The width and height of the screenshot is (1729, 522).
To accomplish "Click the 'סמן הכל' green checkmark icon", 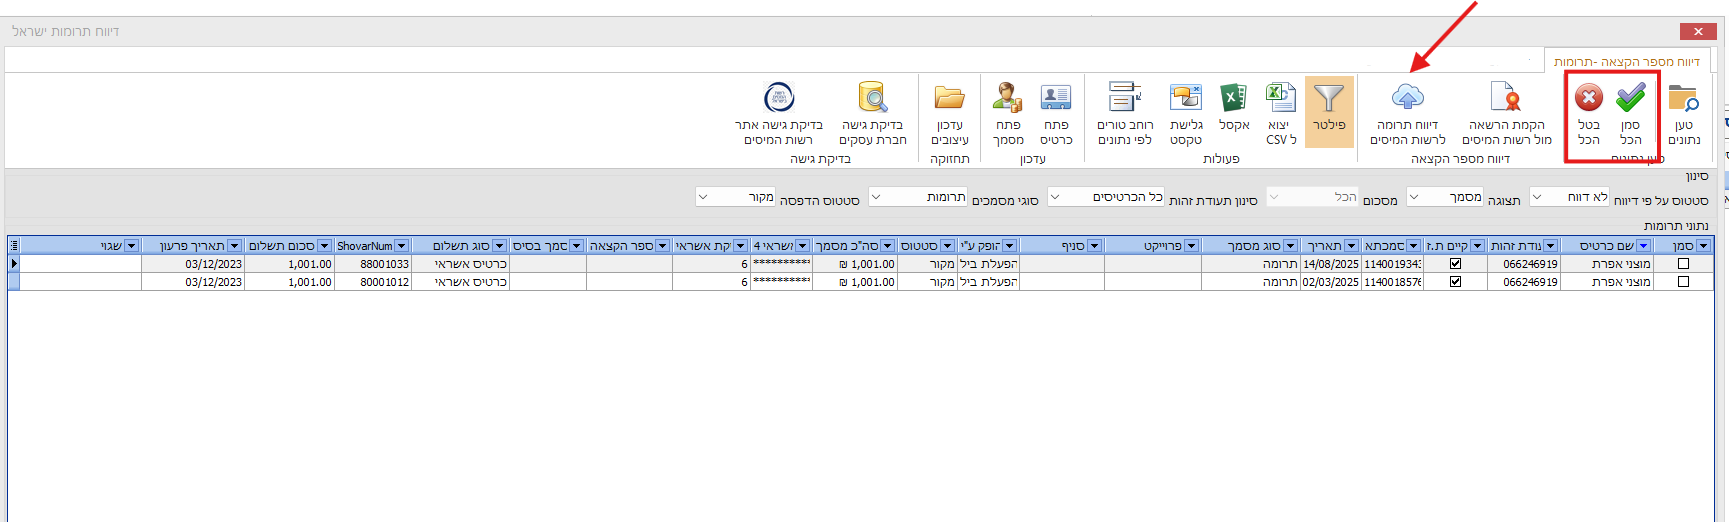I will [x=1630, y=99].
